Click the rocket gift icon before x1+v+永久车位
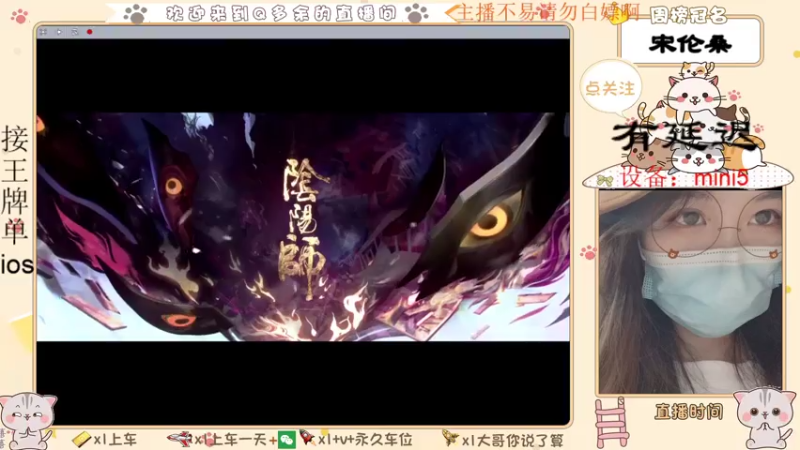Viewport: 800px width, 450px height. point(307,438)
